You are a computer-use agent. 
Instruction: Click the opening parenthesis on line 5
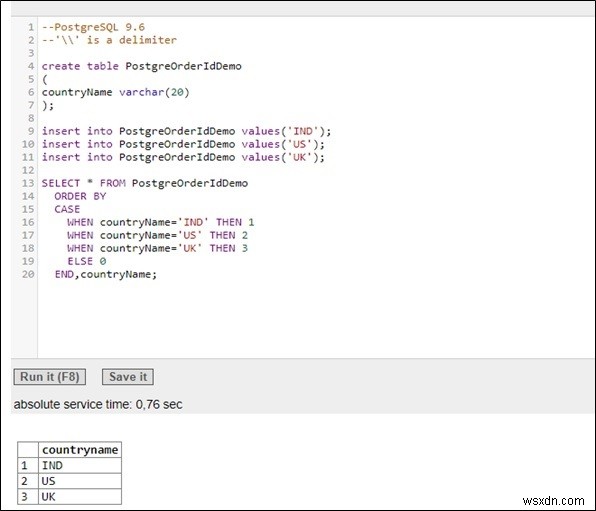pos(45,79)
